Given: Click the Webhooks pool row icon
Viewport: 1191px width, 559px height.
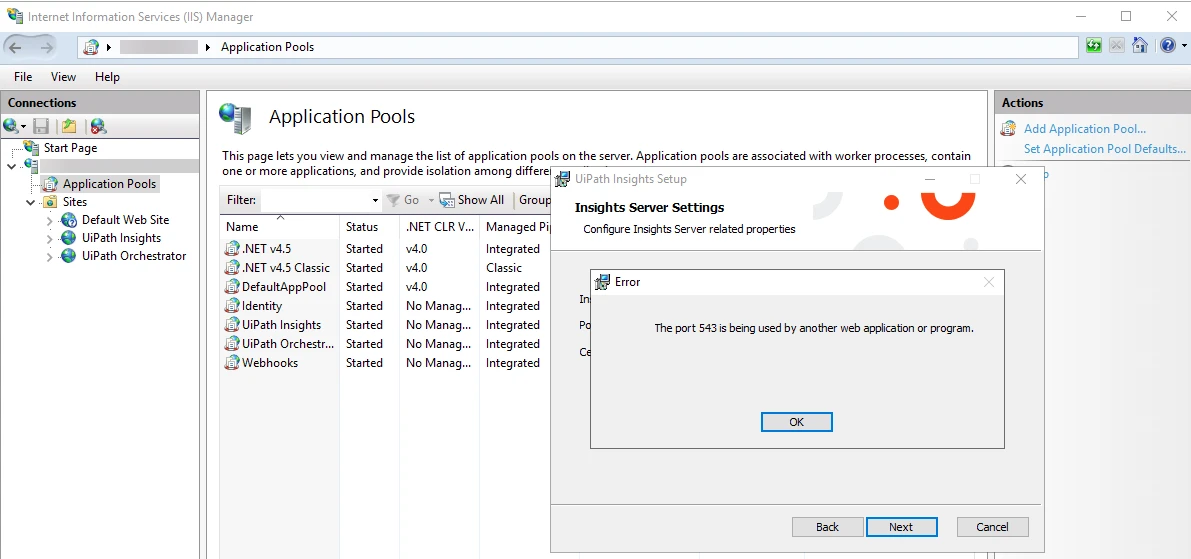Looking at the screenshot, I should click(232, 362).
